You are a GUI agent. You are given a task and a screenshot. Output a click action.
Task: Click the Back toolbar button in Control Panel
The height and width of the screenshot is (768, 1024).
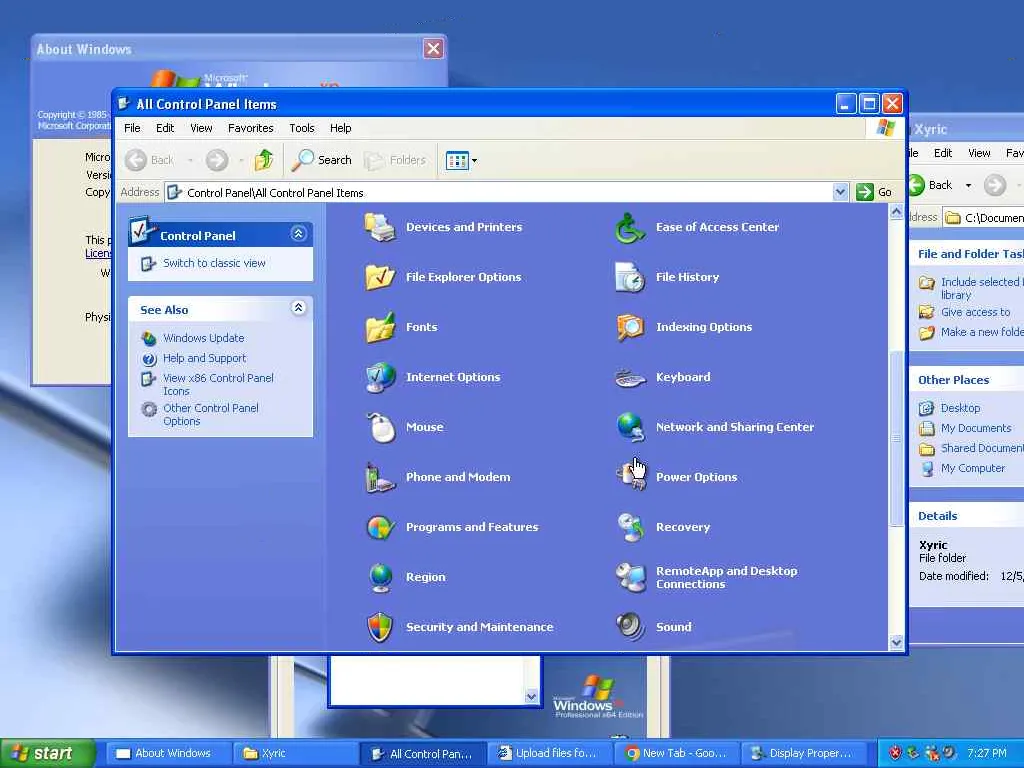[150, 160]
